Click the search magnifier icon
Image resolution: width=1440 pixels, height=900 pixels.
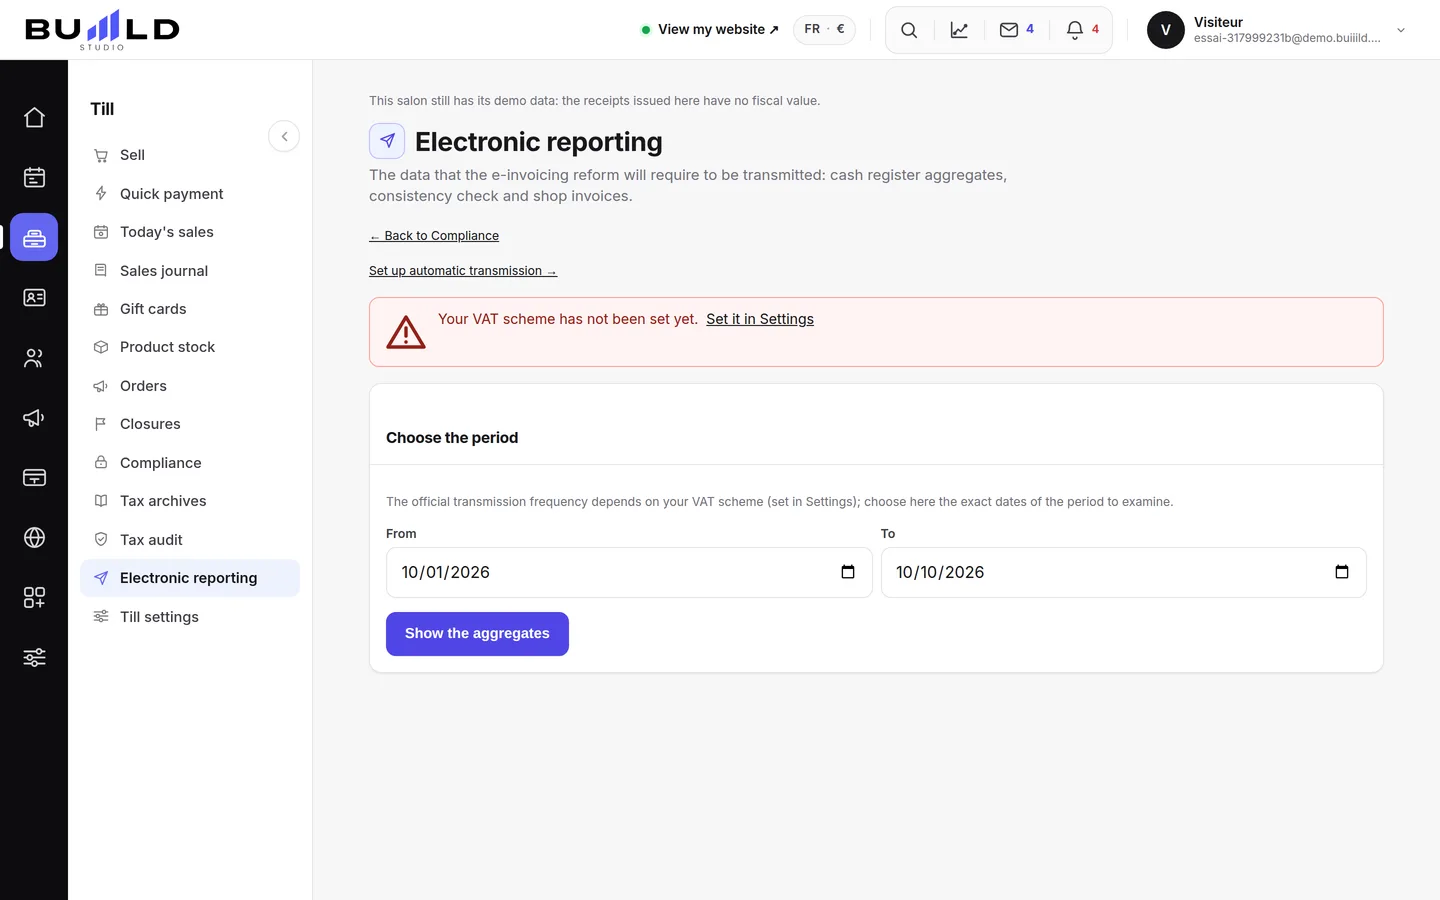(x=909, y=30)
